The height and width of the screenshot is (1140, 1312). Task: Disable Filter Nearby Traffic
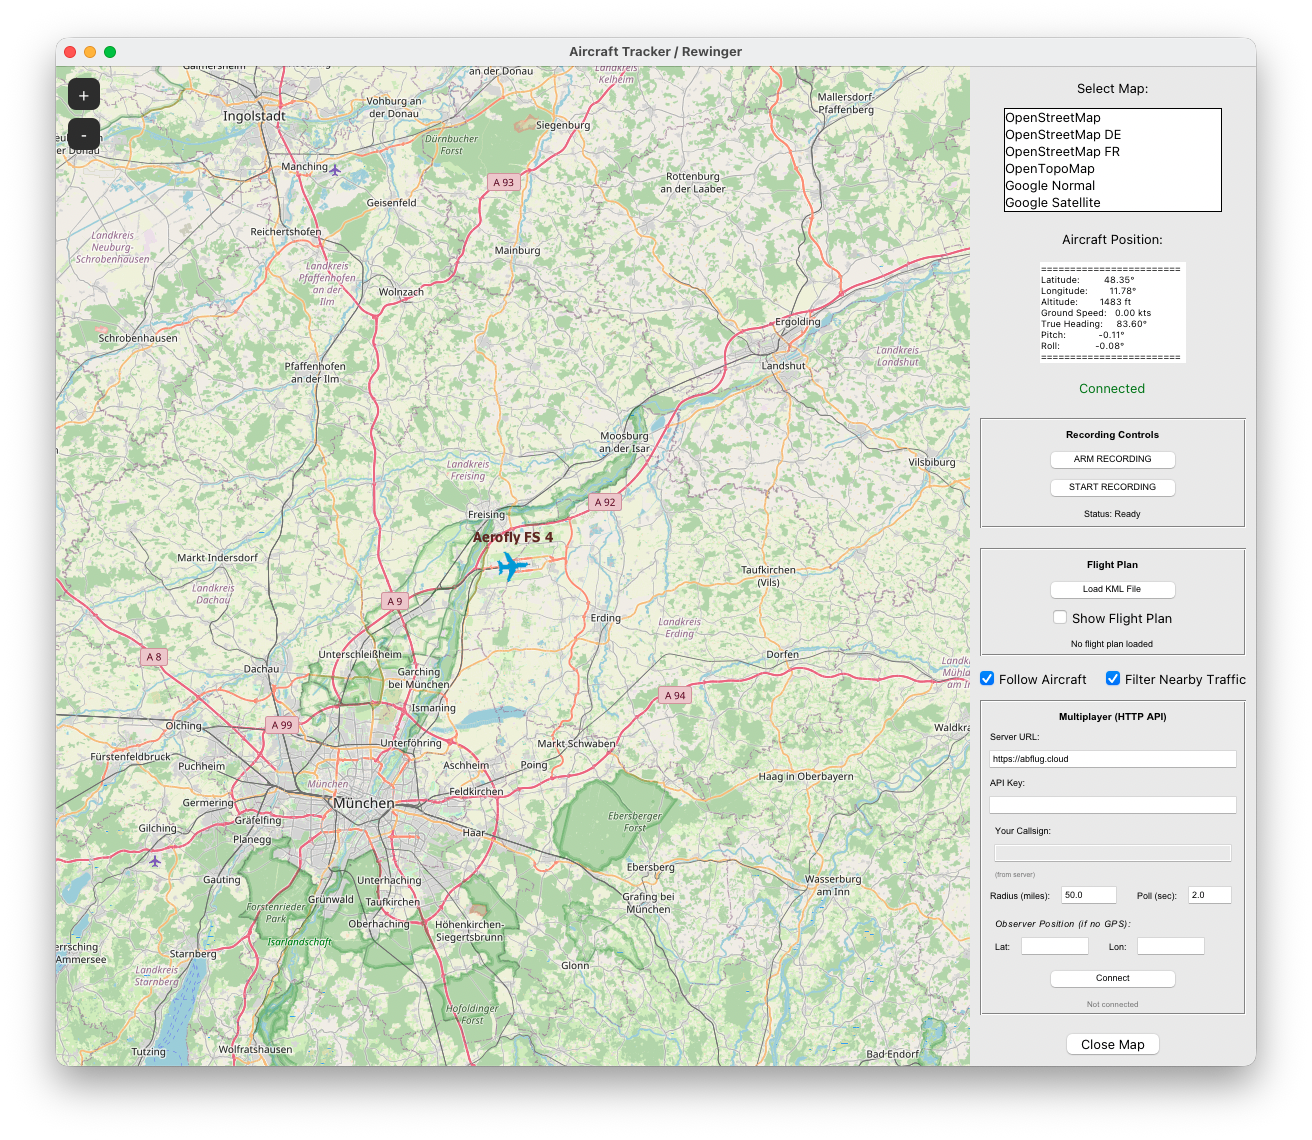point(1112,678)
